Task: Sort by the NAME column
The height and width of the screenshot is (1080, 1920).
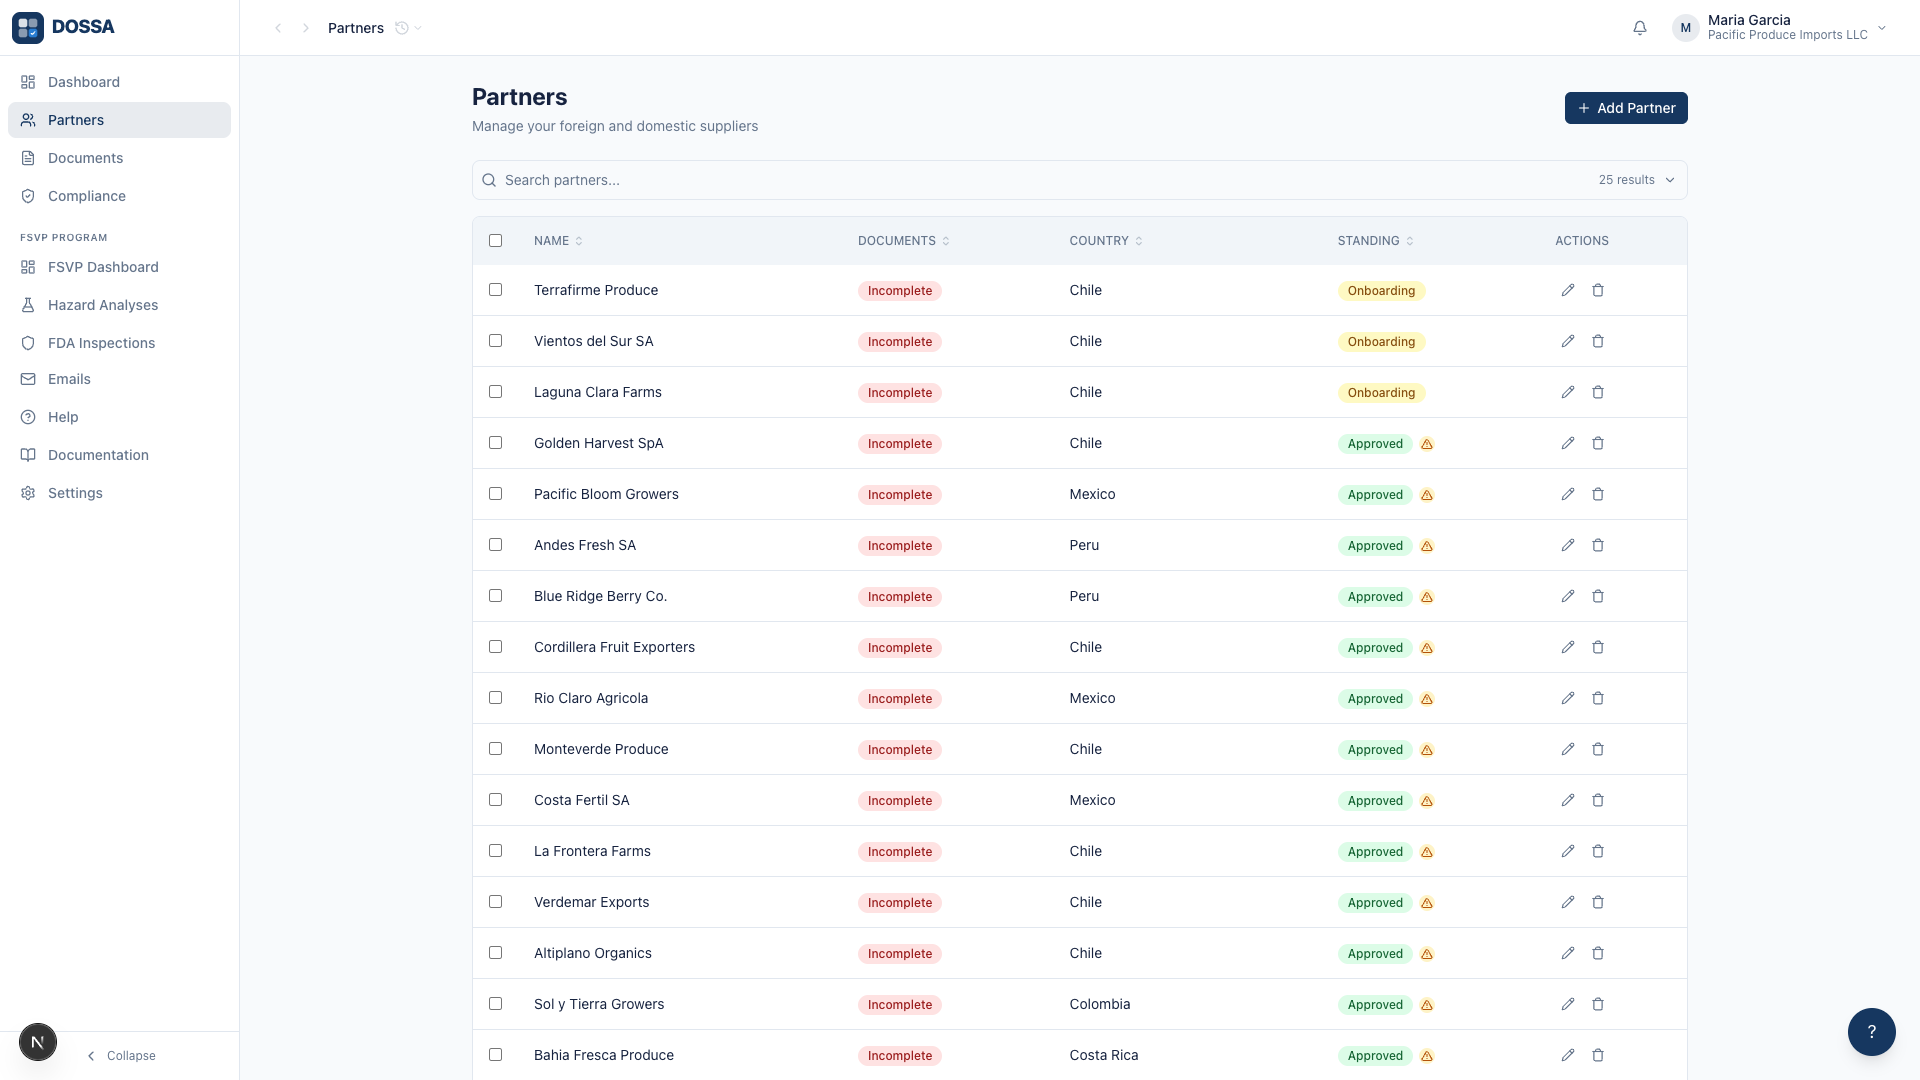Action: pyautogui.click(x=558, y=241)
